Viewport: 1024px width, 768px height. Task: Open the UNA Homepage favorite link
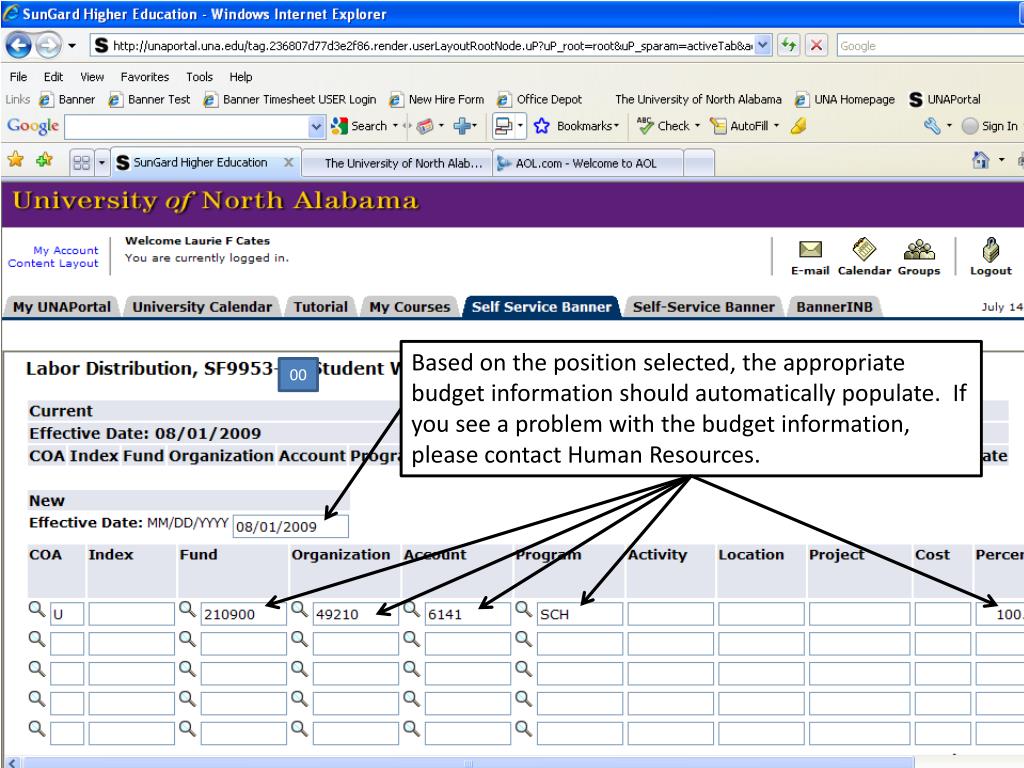(844, 99)
